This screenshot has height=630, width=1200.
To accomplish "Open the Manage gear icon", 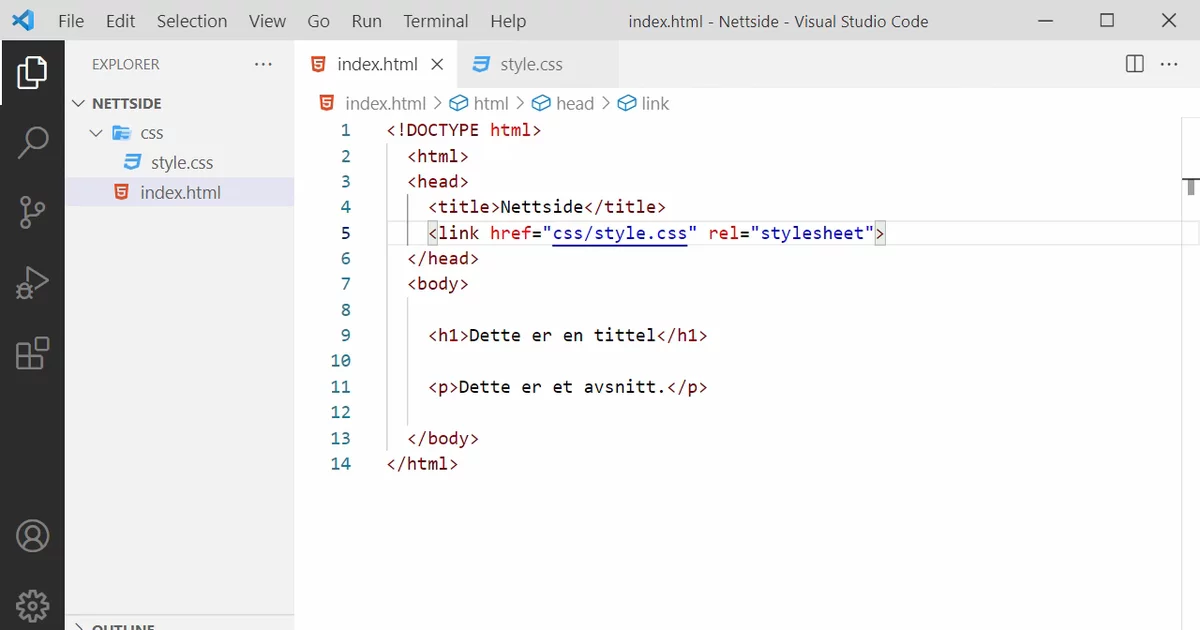I will pyautogui.click(x=32, y=604).
